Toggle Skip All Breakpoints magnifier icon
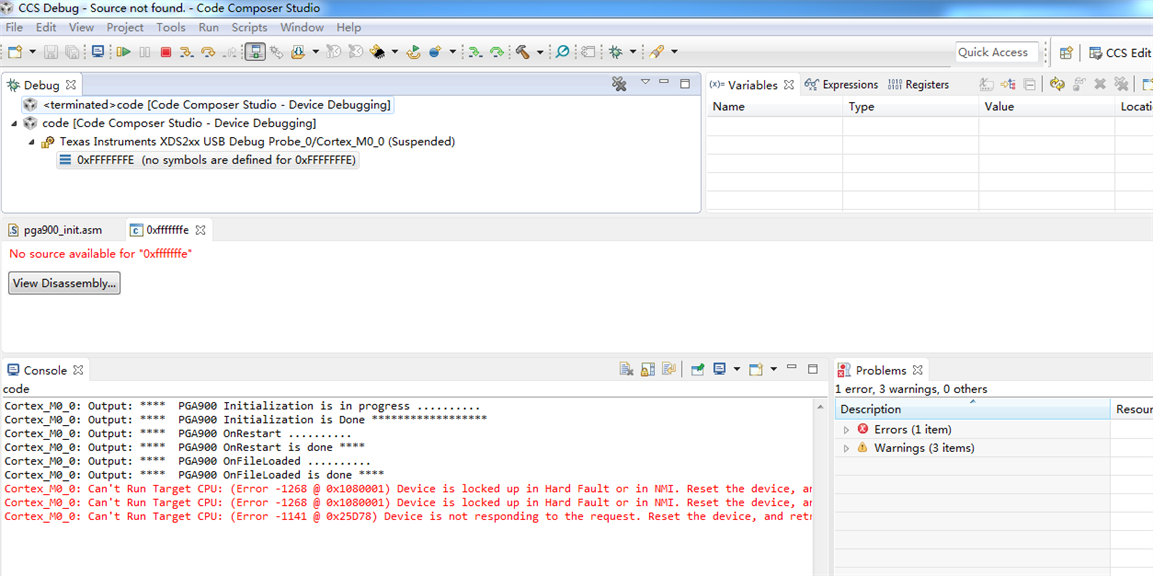The image size is (1153, 576). (x=562, y=52)
